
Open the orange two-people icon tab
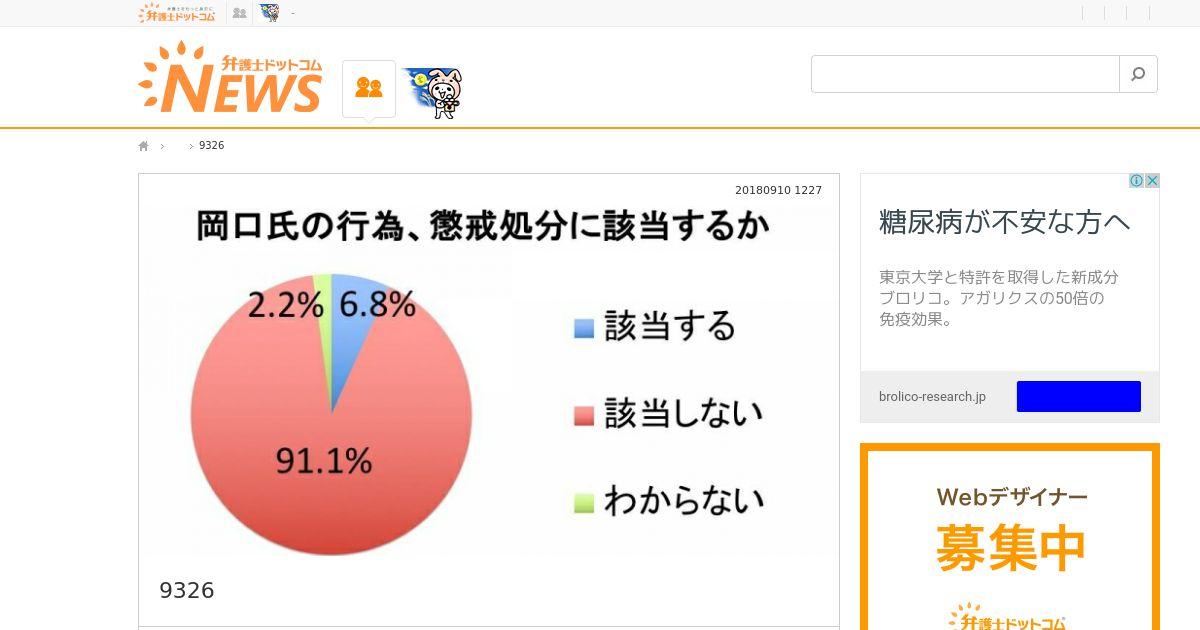369,88
